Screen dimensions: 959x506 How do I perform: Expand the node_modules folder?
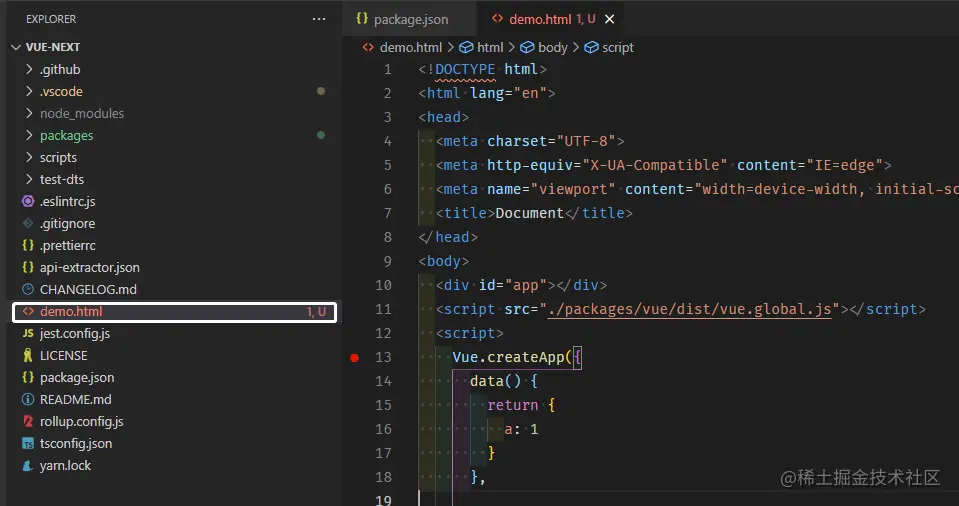(x=29, y=113)
